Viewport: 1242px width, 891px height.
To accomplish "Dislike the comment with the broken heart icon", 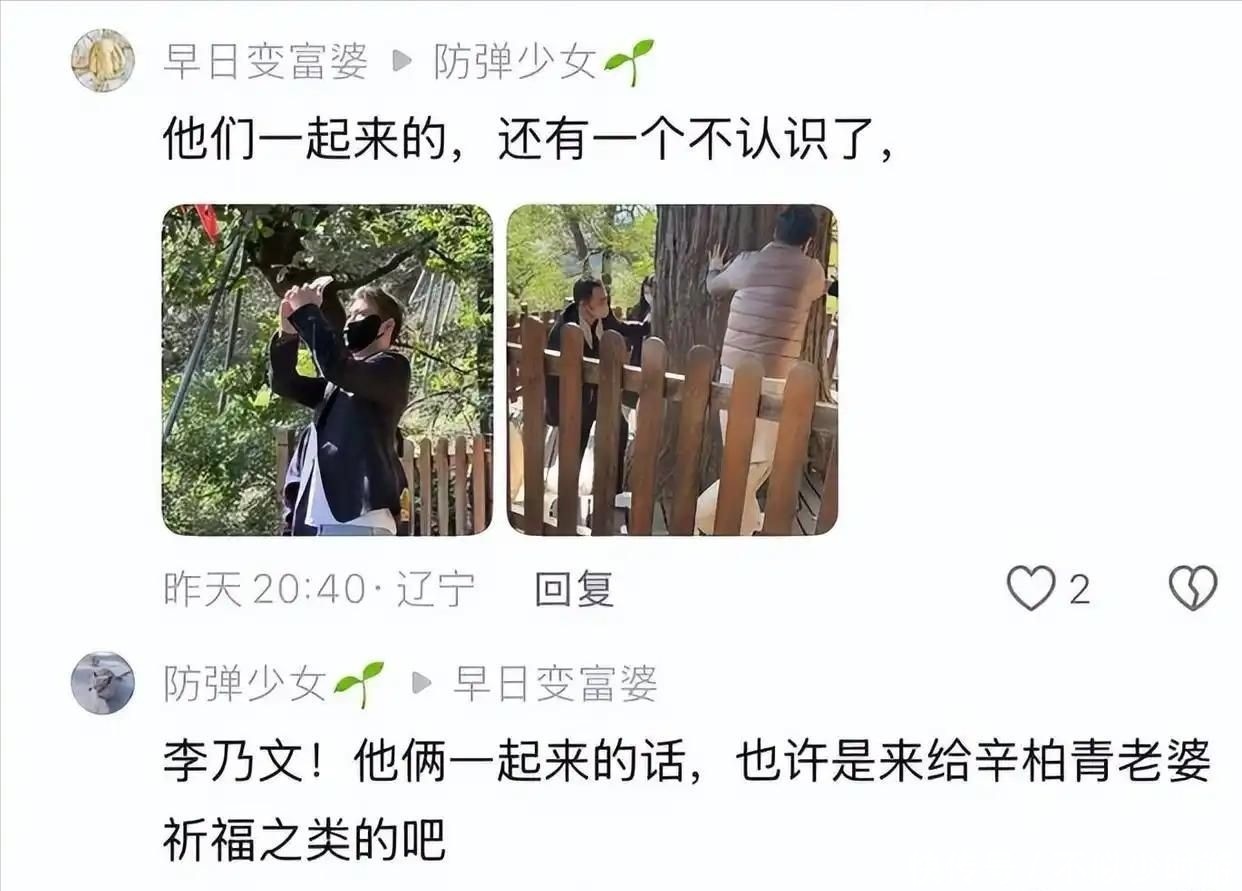I will [x=1193, y=588].
